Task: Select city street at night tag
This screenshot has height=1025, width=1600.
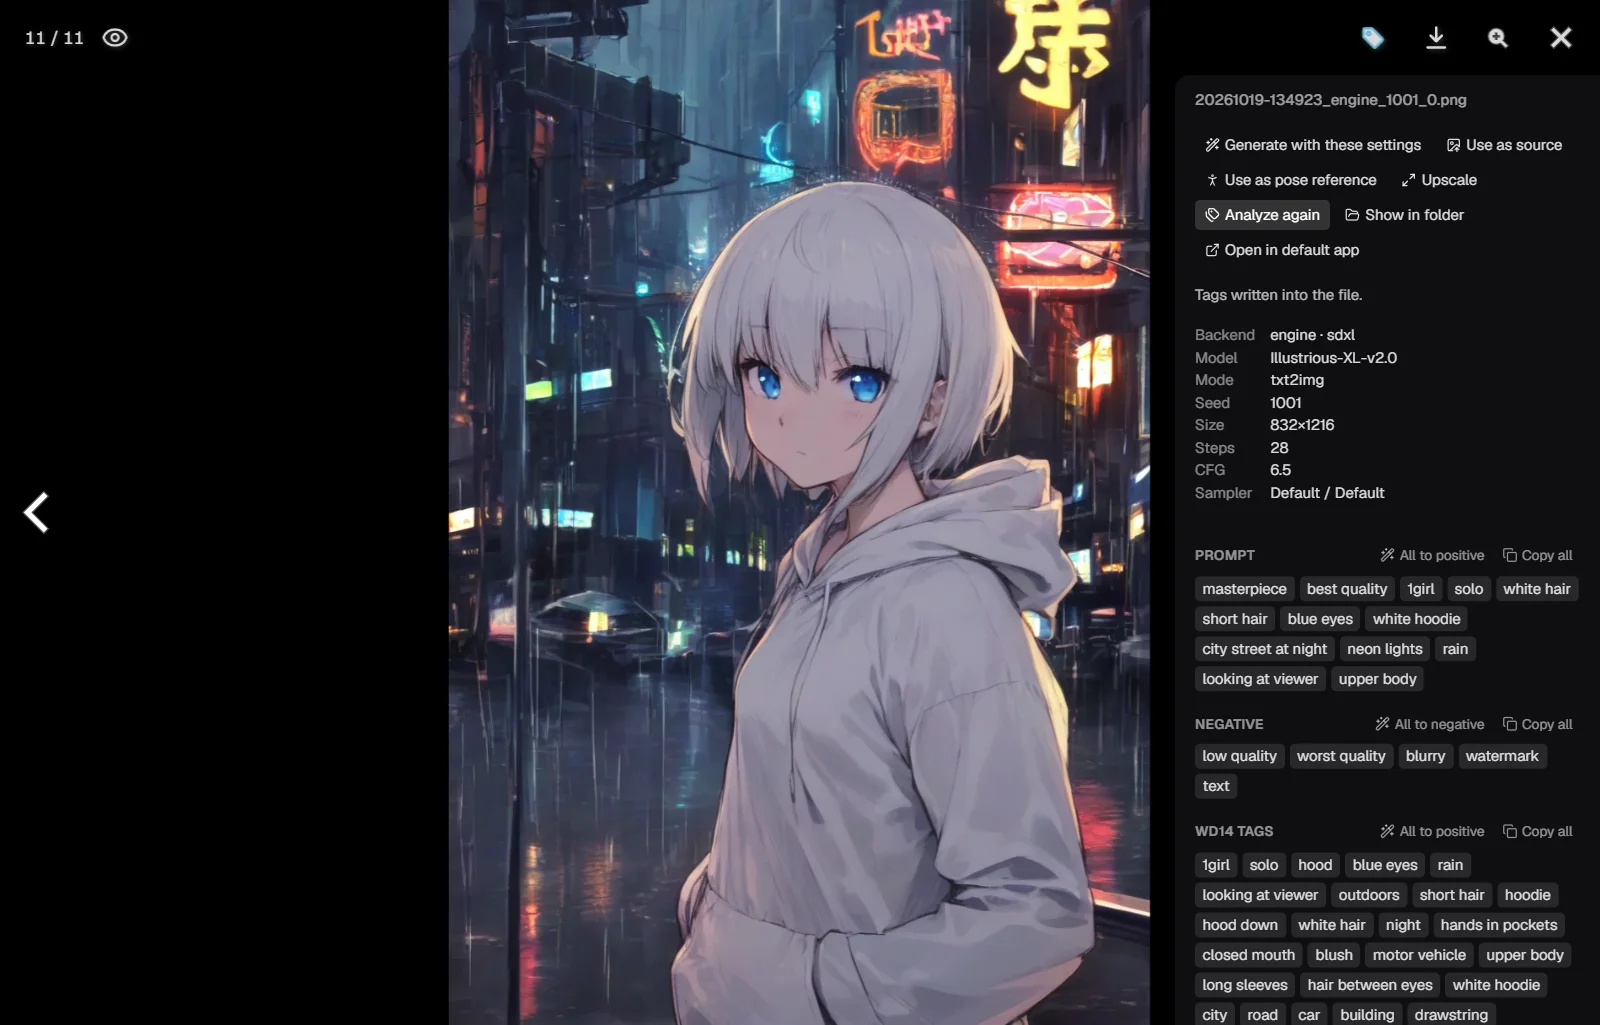Action: [x=1264, y=649]
